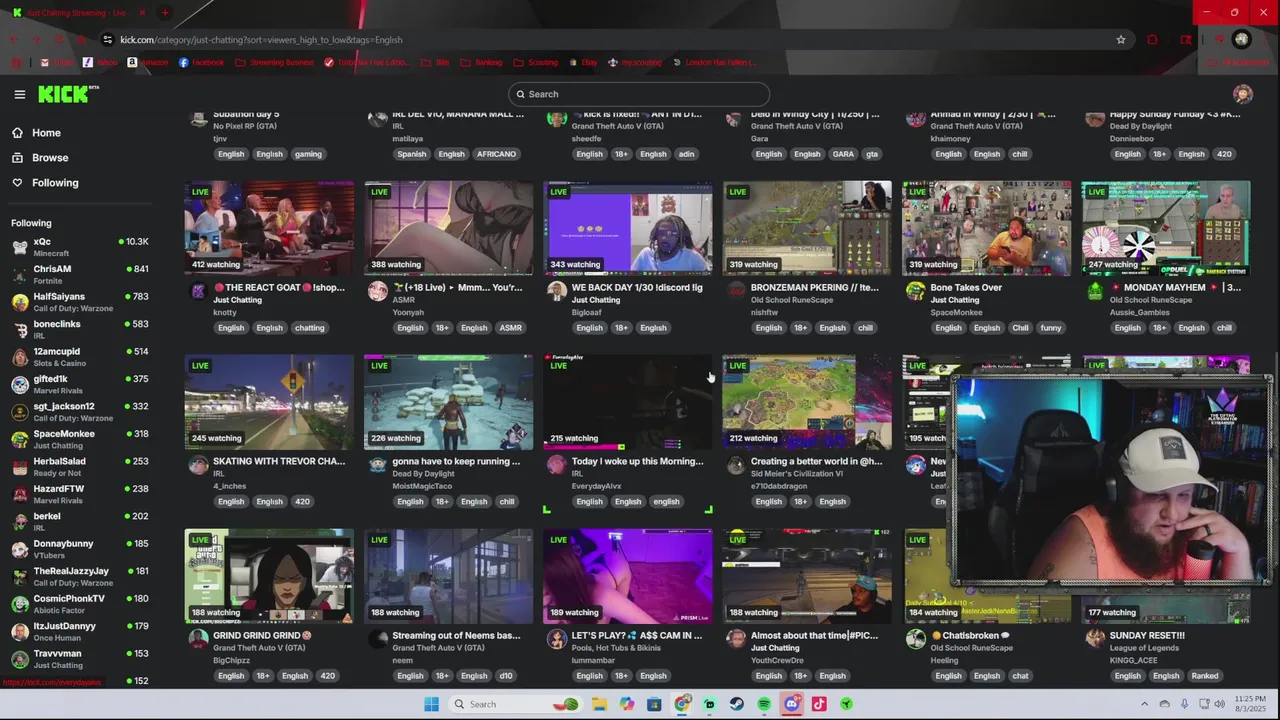Image resolution: width=1280 pixels, height=720 pixels.
Task: Open the Banking bookmark folder
Action: coord(481,62)
